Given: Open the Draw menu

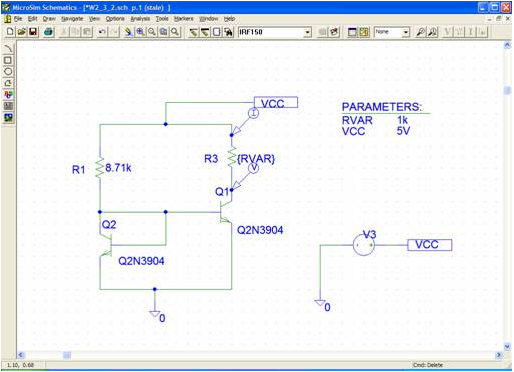Looking at the screenshot, I should [x=49, y=19].
